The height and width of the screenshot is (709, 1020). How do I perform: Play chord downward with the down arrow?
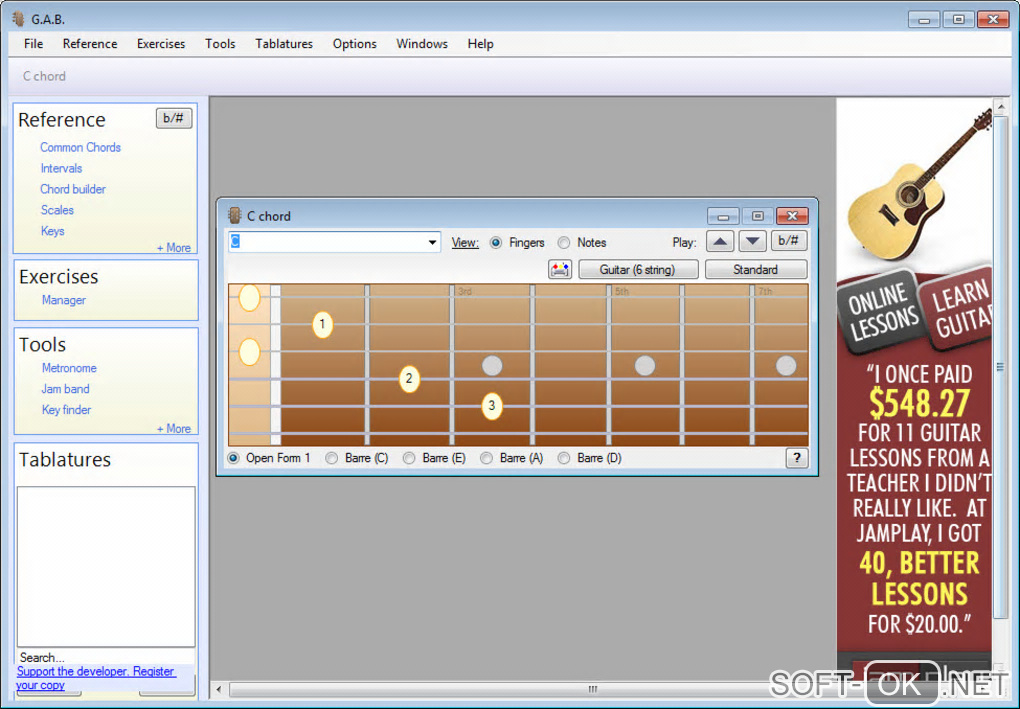753,241
